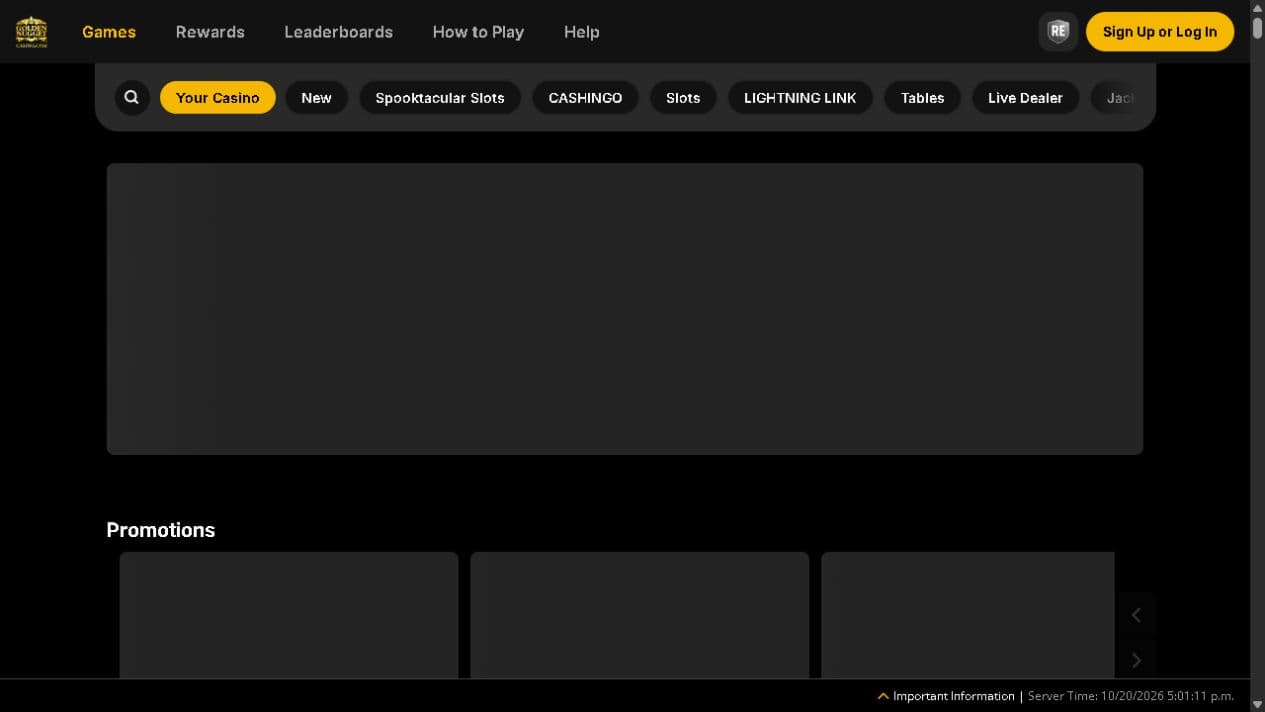The height and width of the screenshot is (712, 1265).
Task: Click the large hero banner placeholder
Action: coord(625,309)
